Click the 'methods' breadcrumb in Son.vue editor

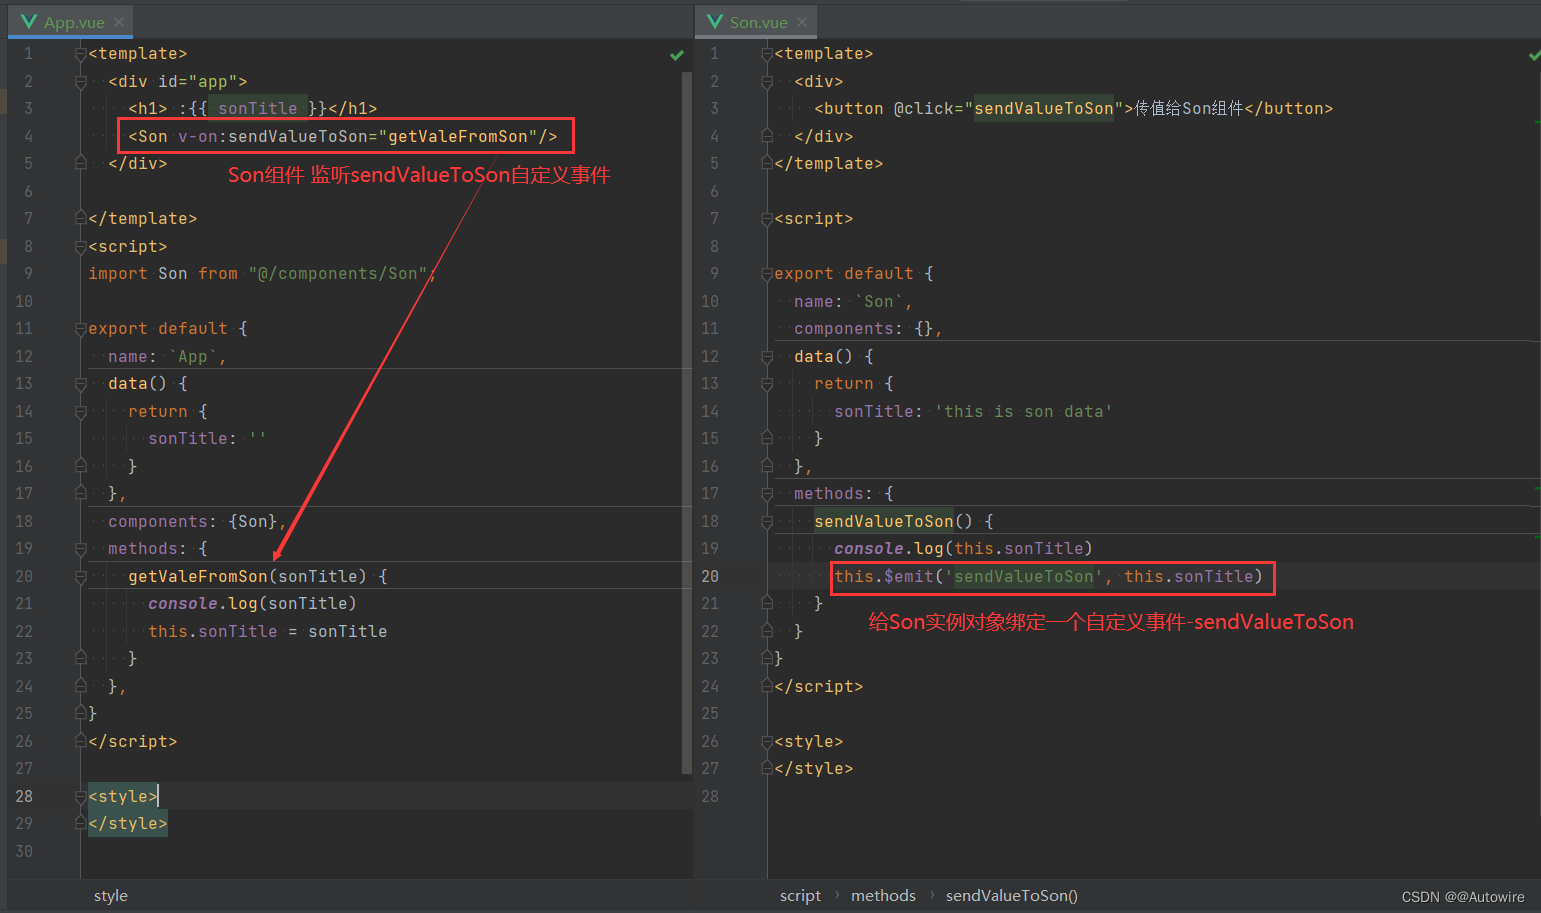tap(883, 896)
